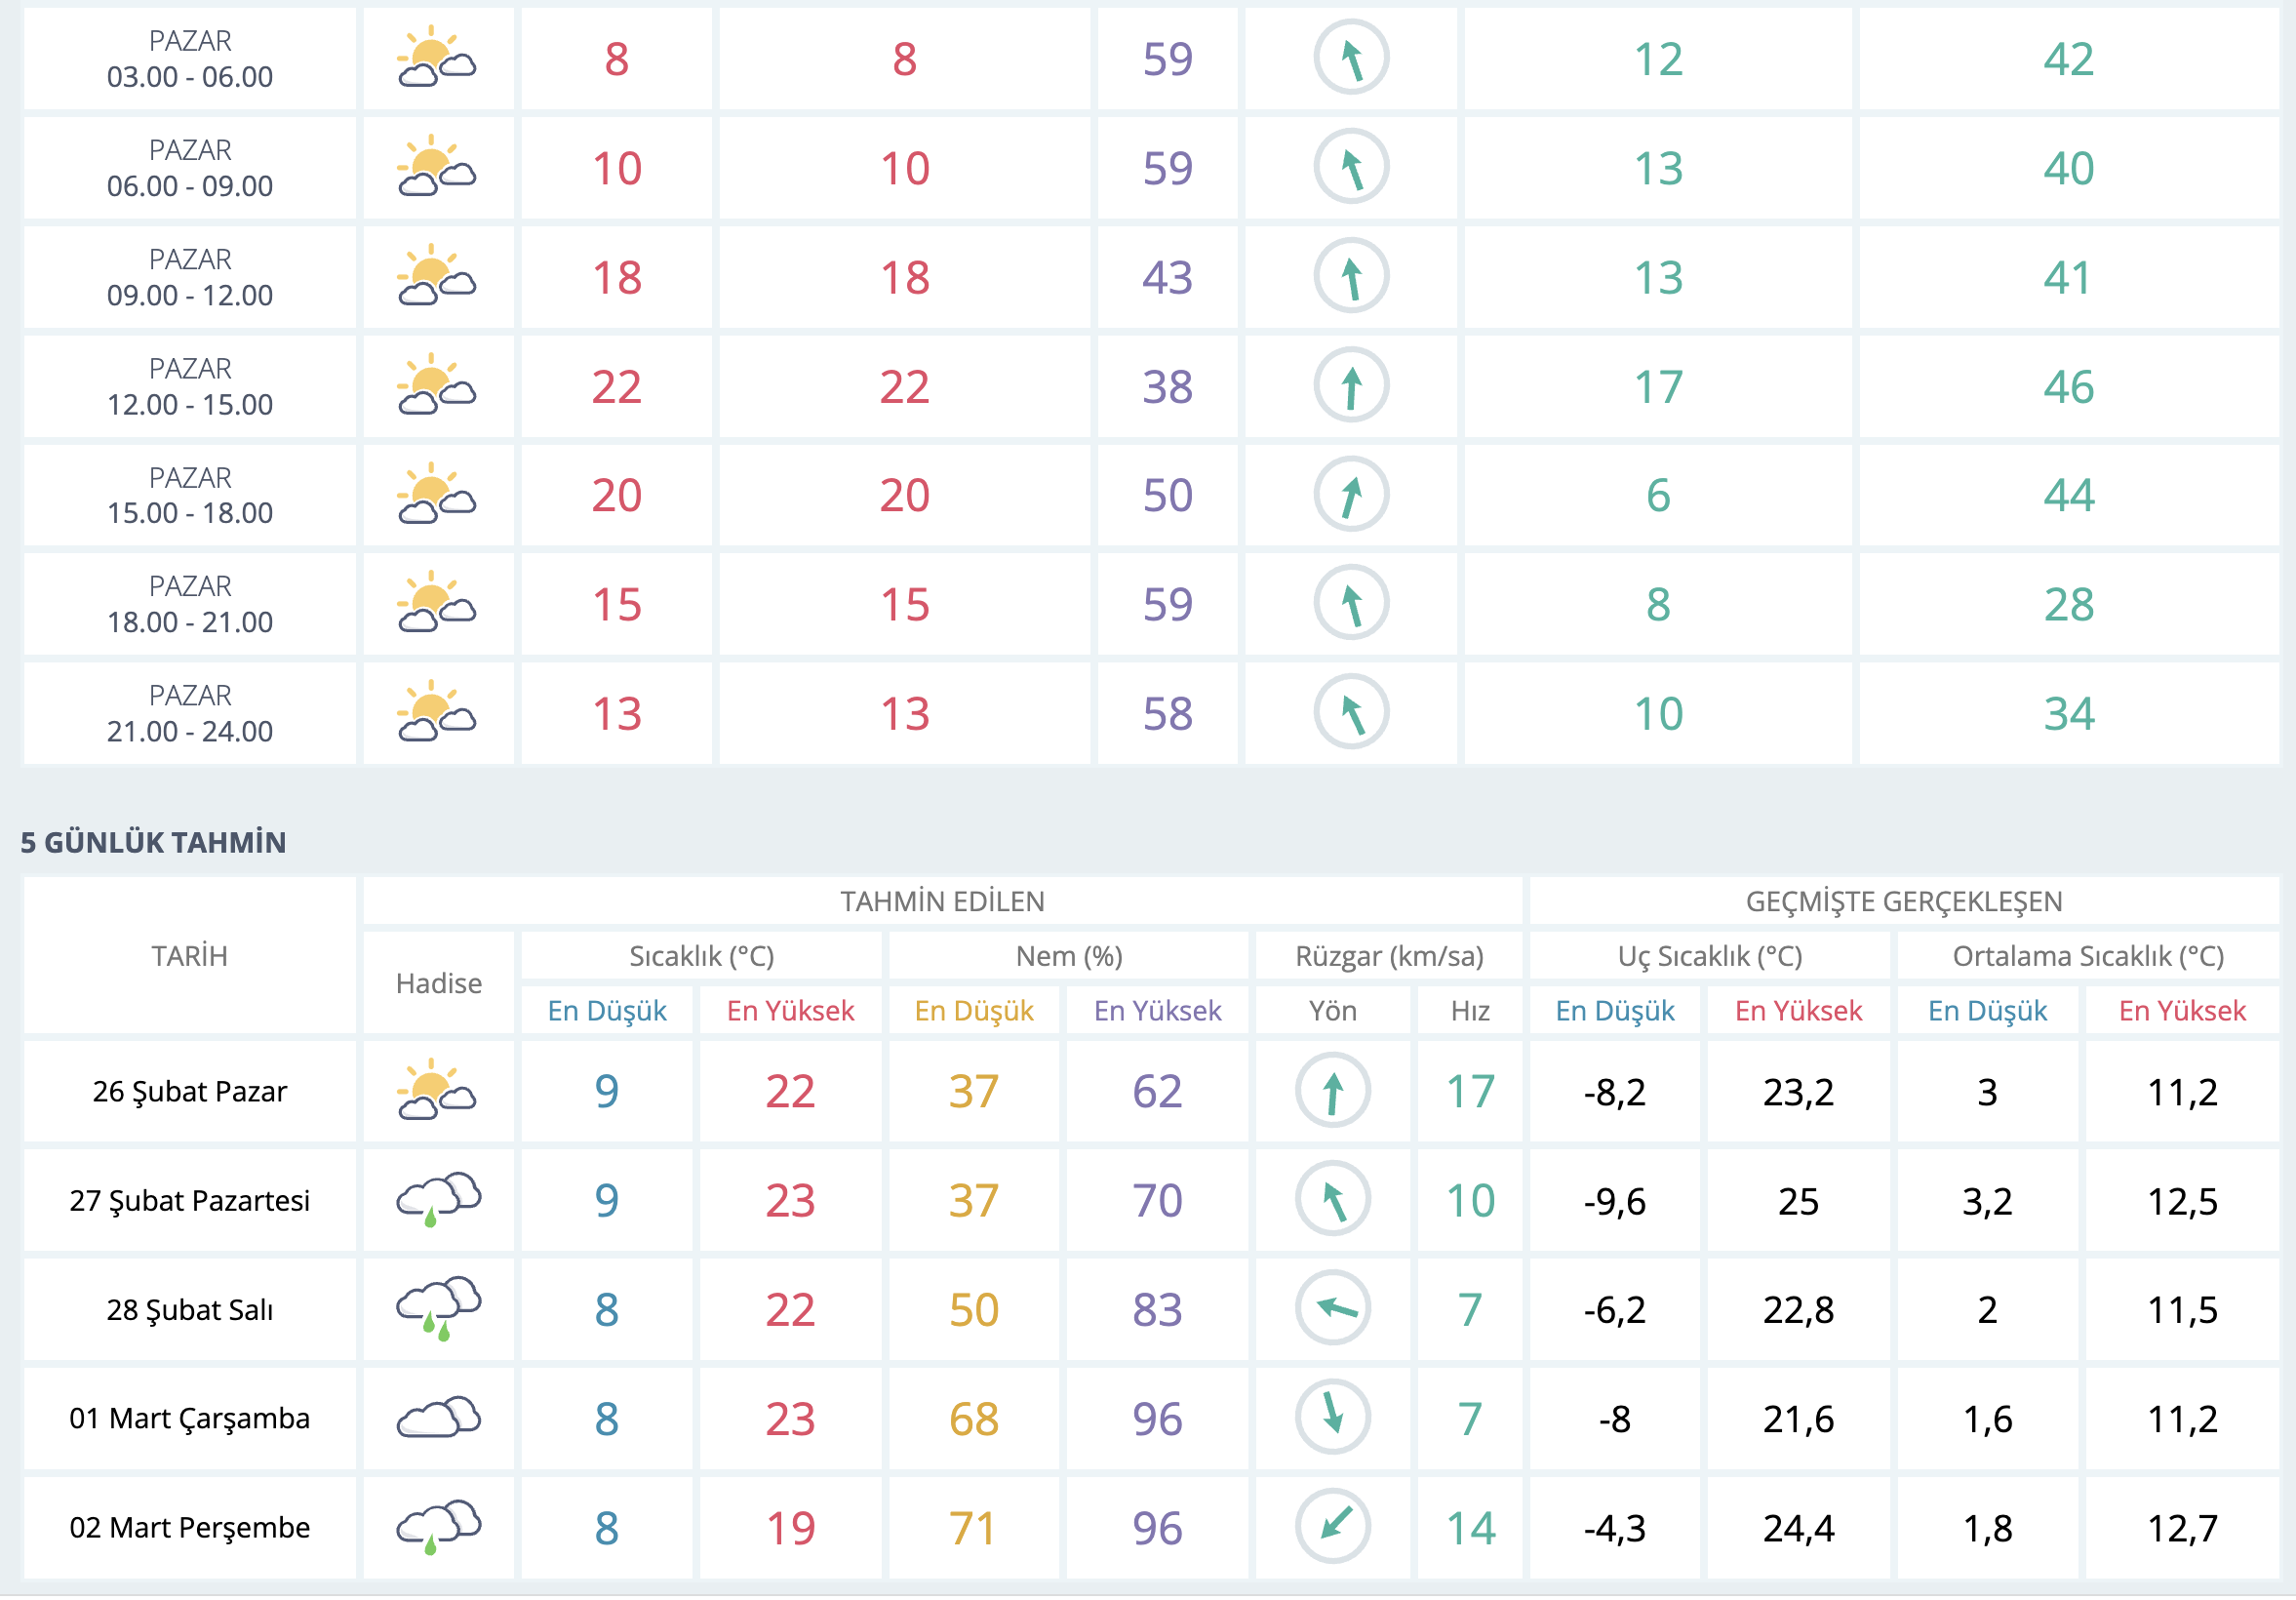
Task: Click the 'Nem (%)' column header
Action: click(1069, 956)
